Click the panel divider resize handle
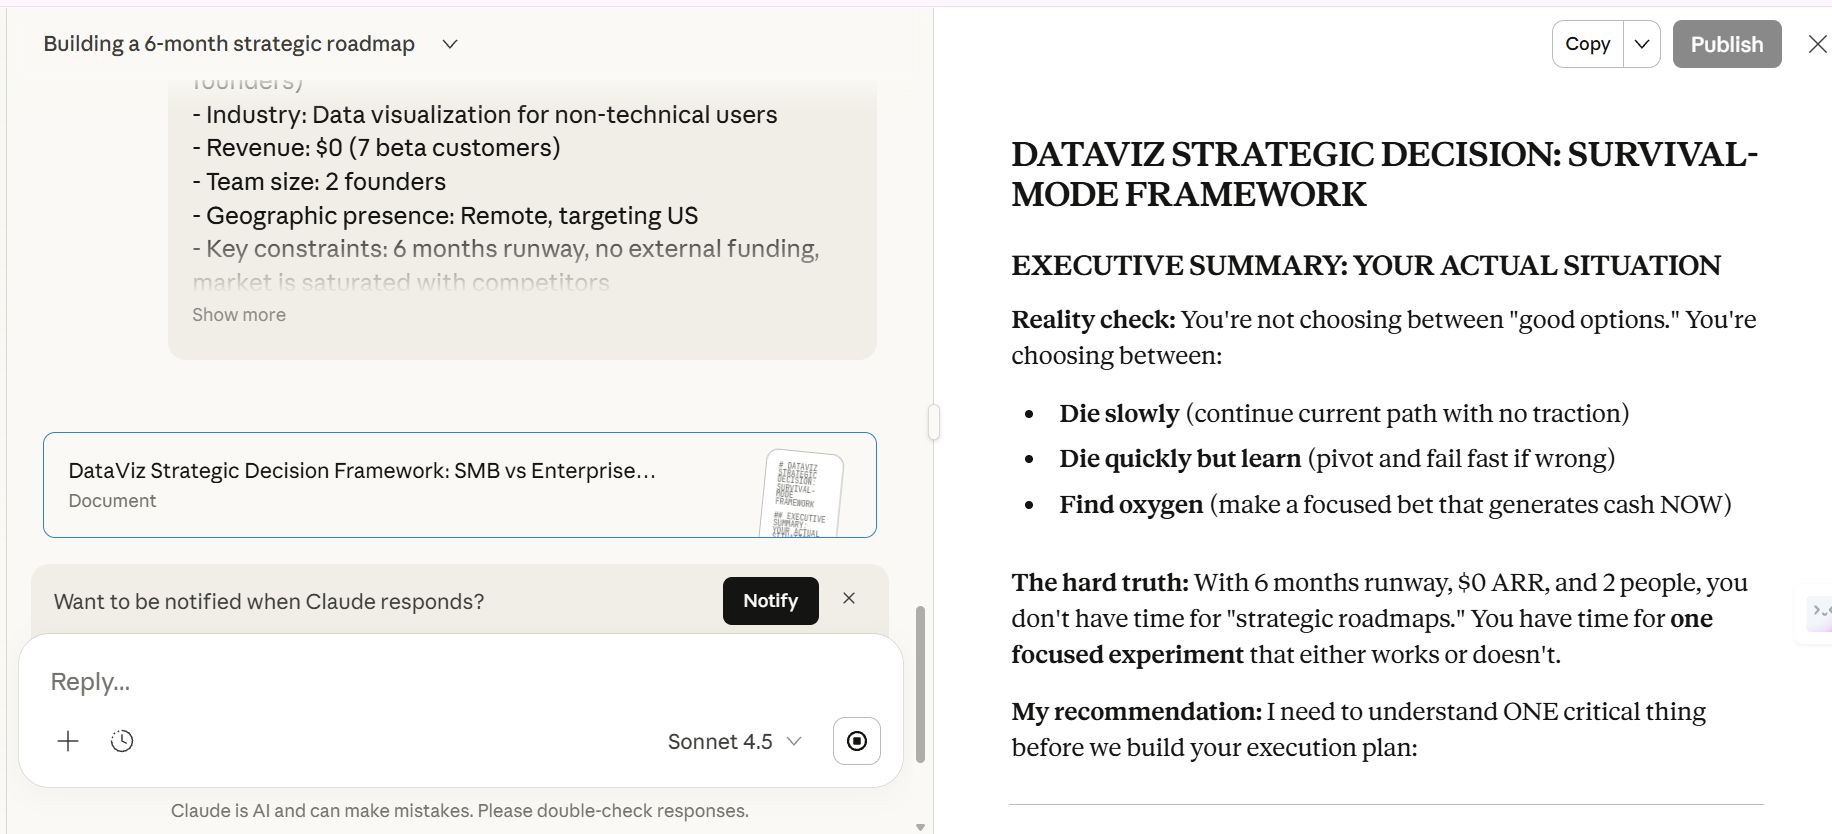 934,422
